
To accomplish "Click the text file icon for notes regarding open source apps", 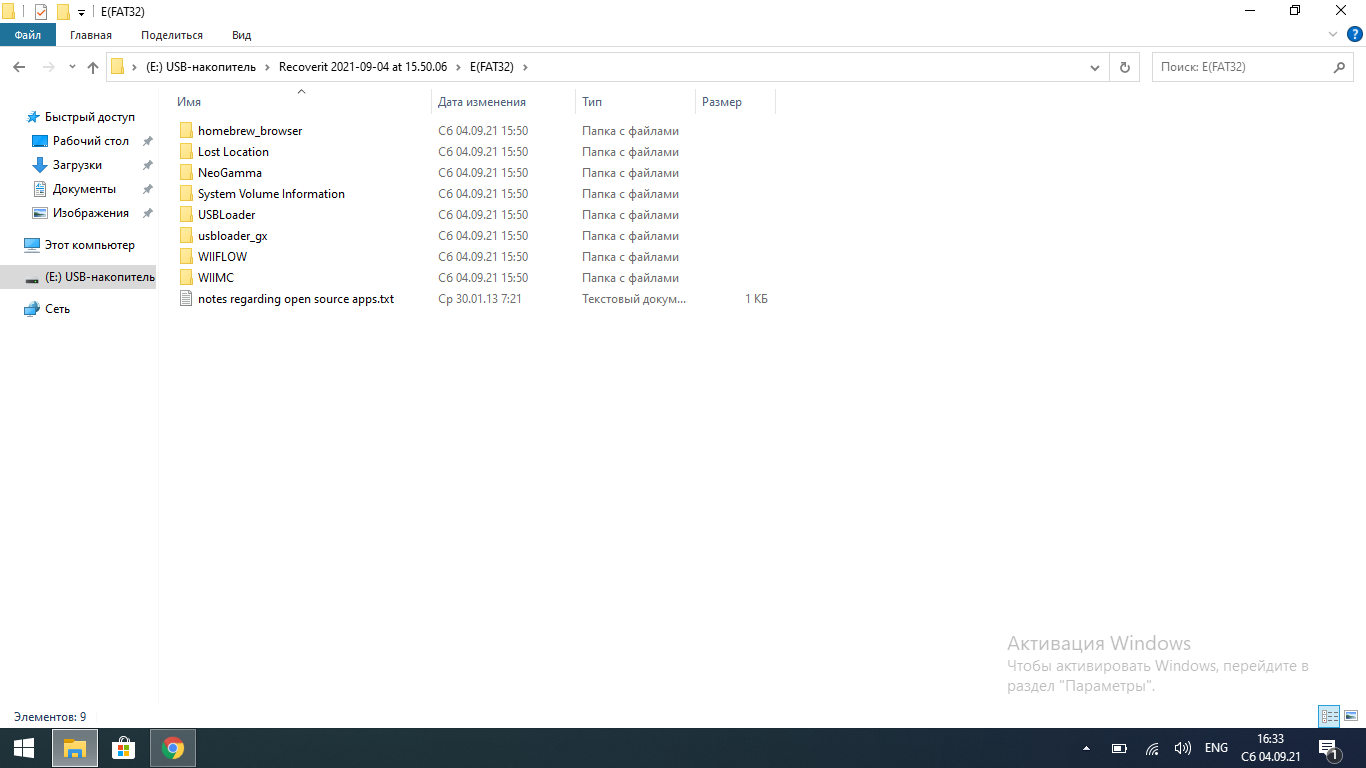I will tap(185, 299).
